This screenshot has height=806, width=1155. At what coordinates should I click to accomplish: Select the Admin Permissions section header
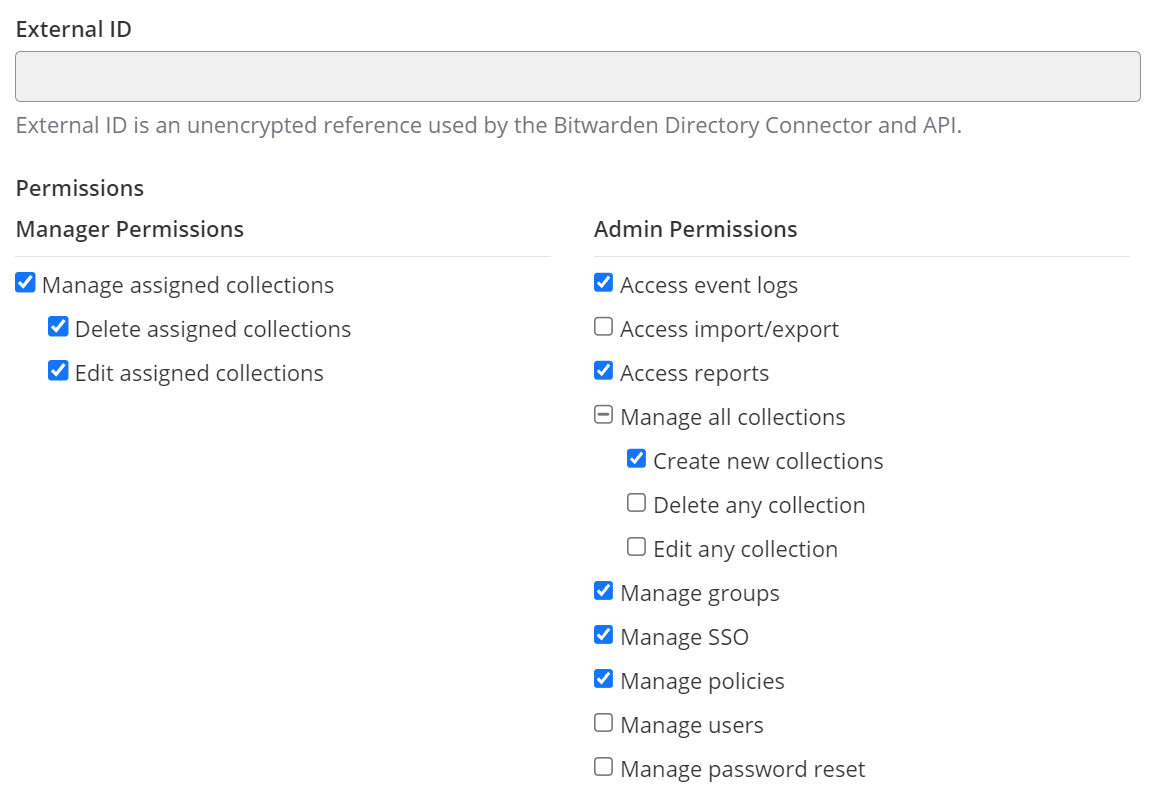point(696,229)
